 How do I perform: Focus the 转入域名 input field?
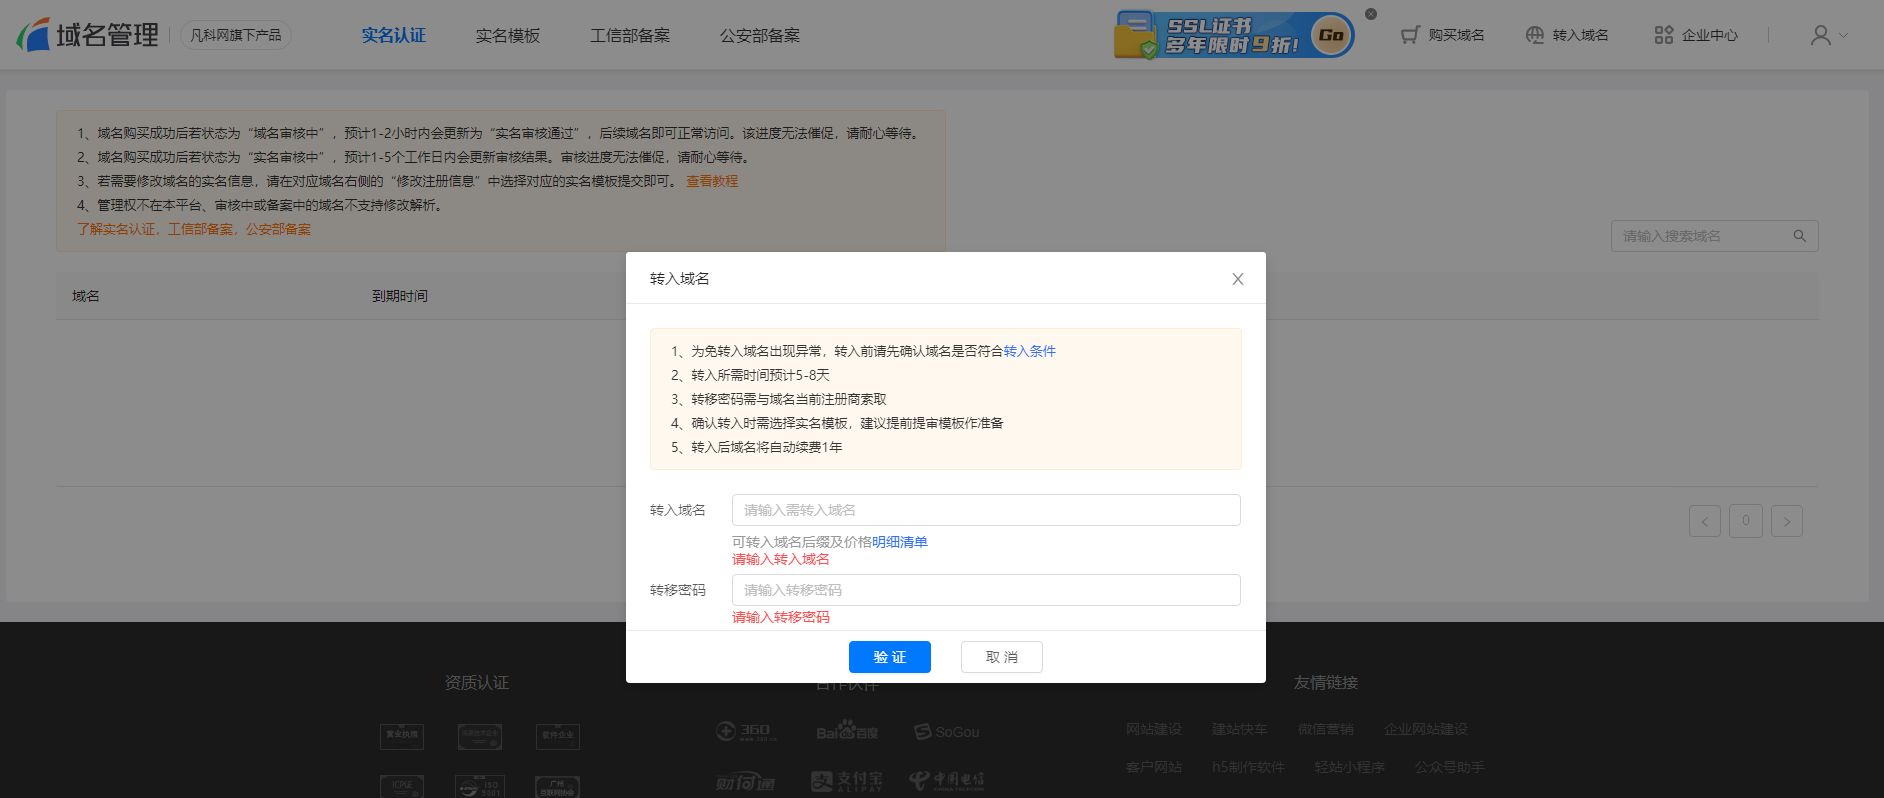[x=986, y=510]
